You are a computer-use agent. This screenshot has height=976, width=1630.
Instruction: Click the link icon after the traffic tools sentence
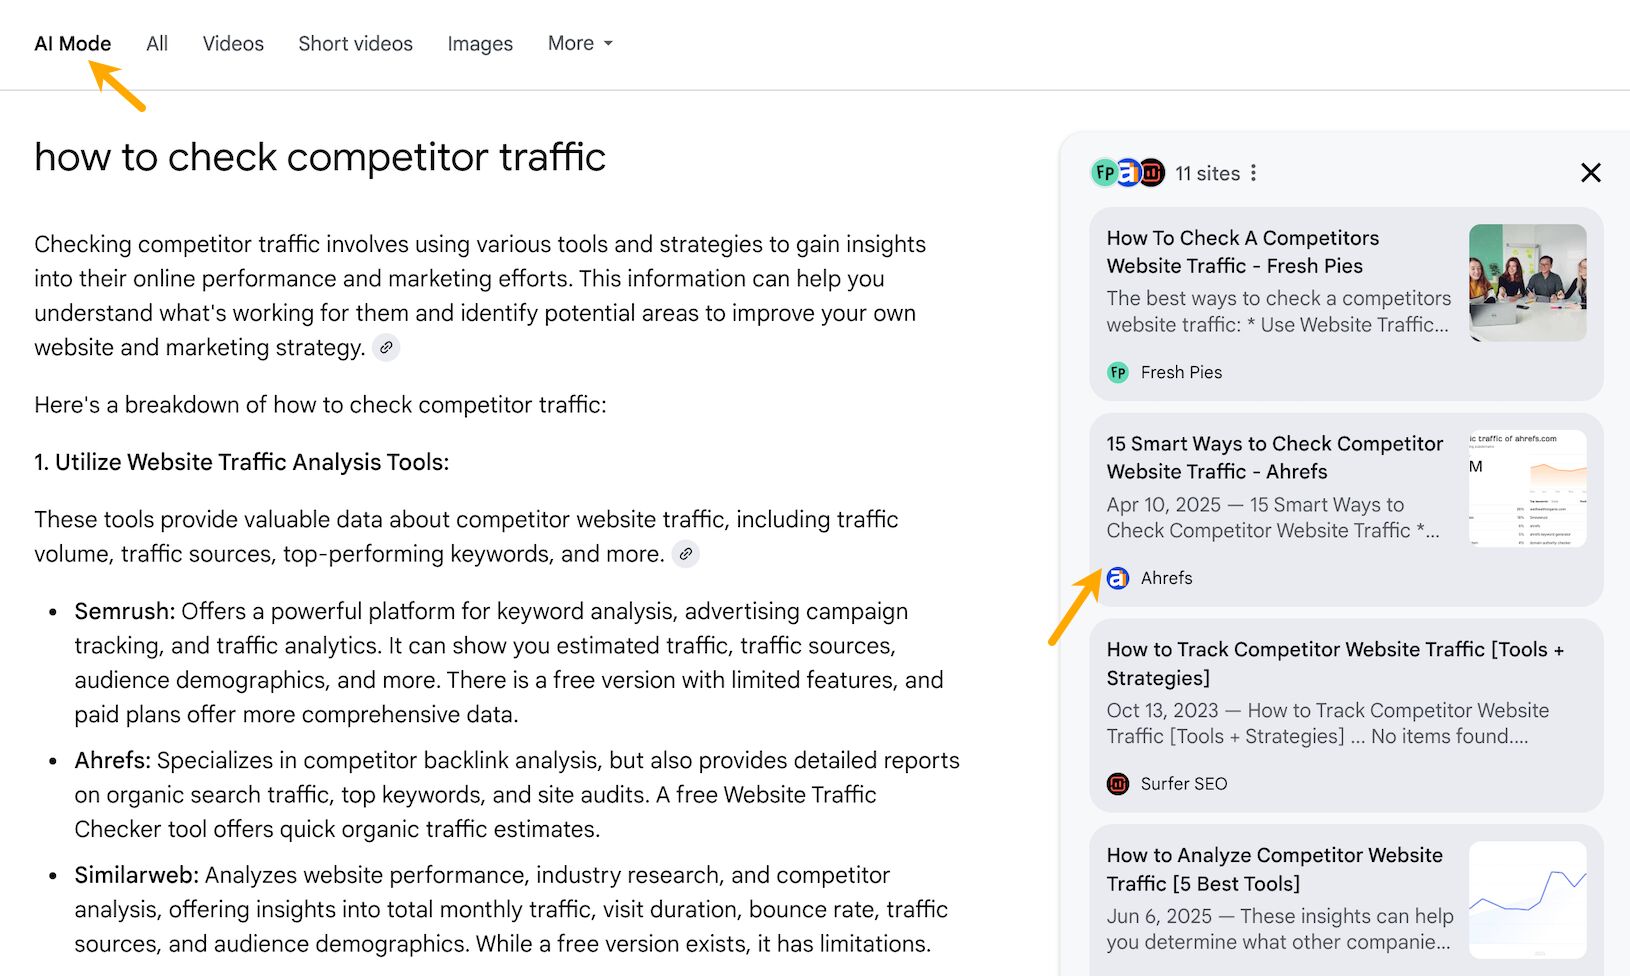(x=686, y=554)
